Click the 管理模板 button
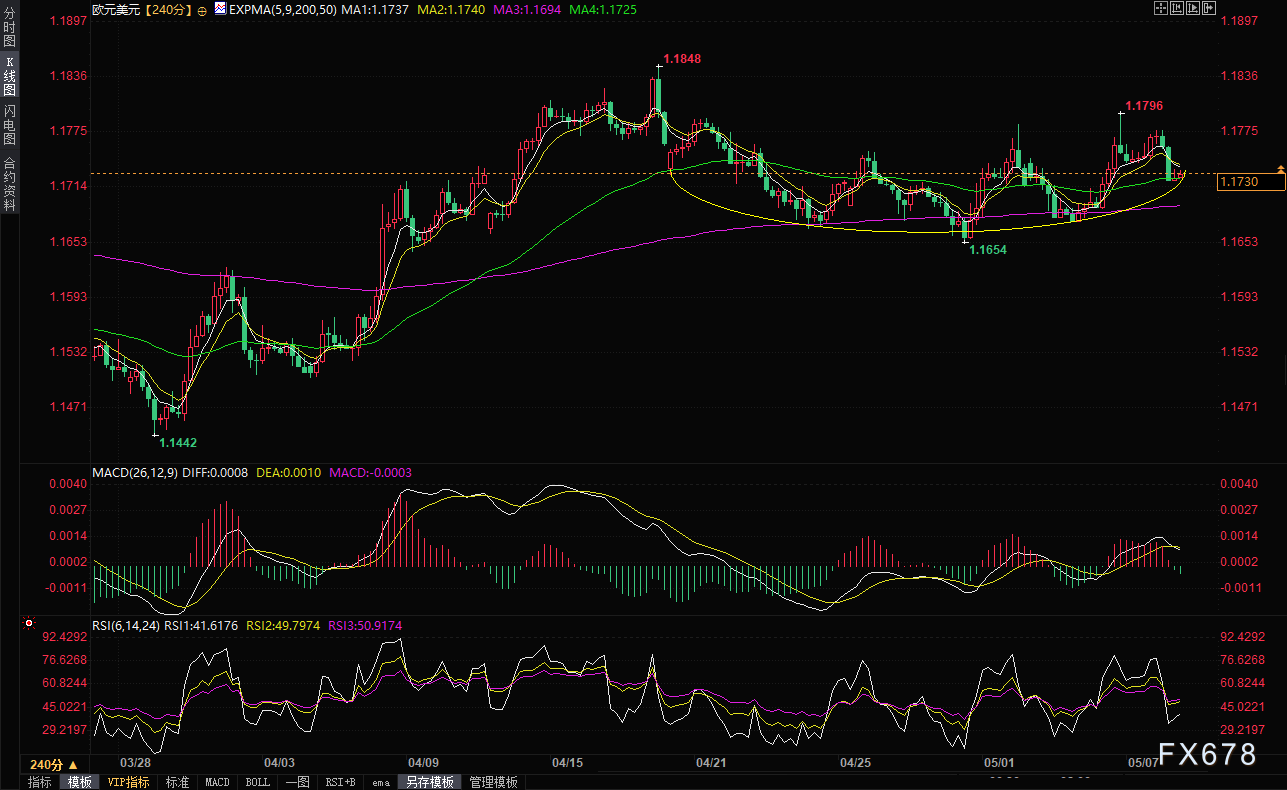The height and width of the screenshot is (790, 1287). 494,782
